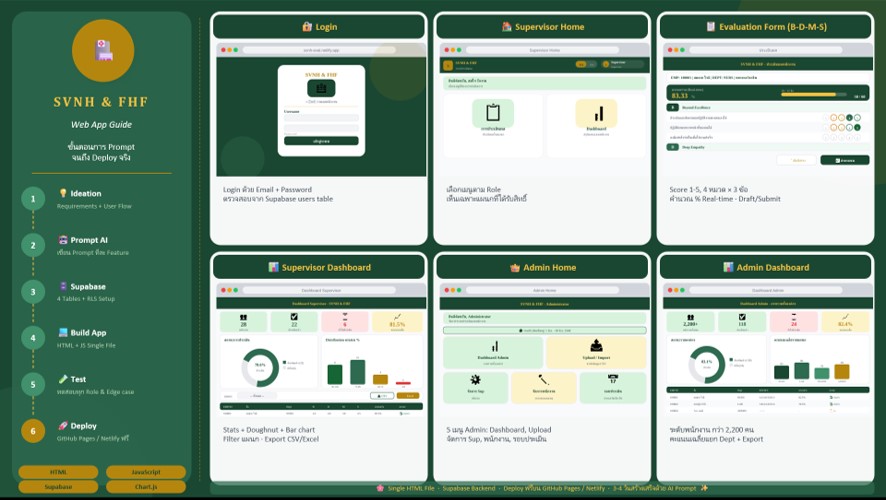Click the trend icon card showing 81.5%
Image resolution: width=886 pixels, height=500 pixels.
397,321
